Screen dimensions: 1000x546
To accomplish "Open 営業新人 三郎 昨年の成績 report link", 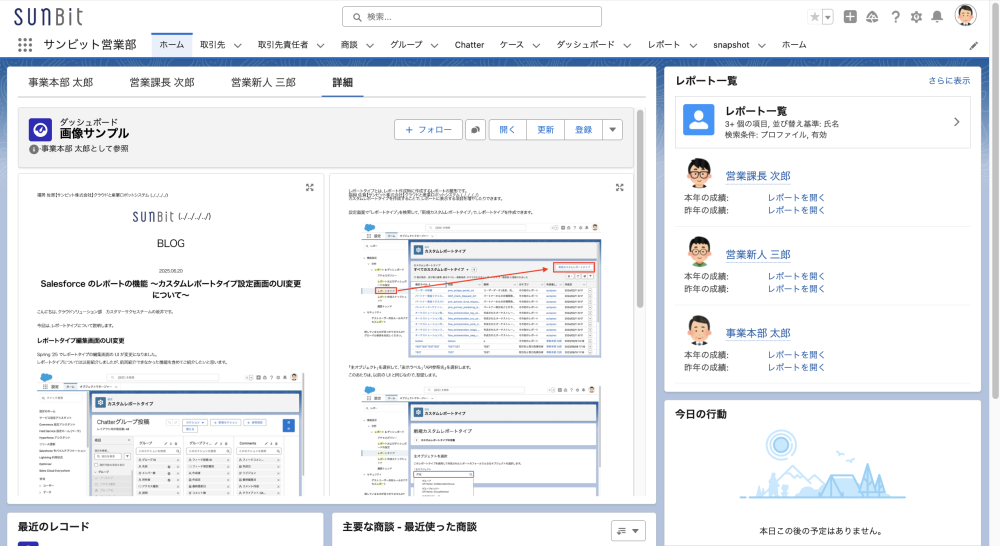I will (x=796, y=289).
